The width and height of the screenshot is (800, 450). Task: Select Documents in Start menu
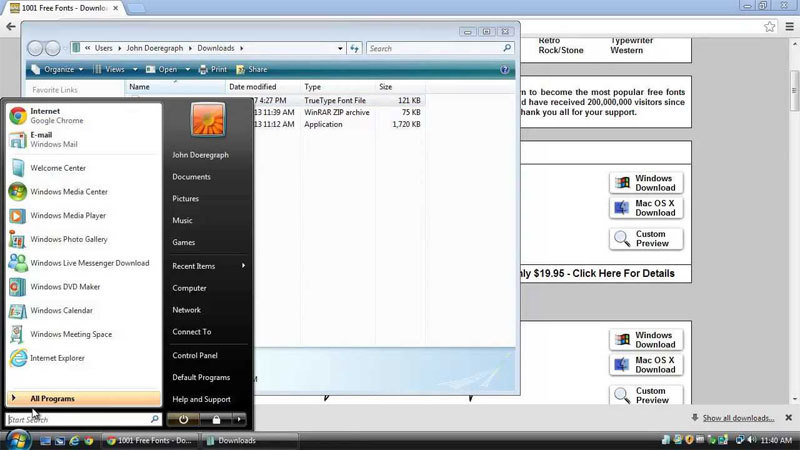point(191,177)
